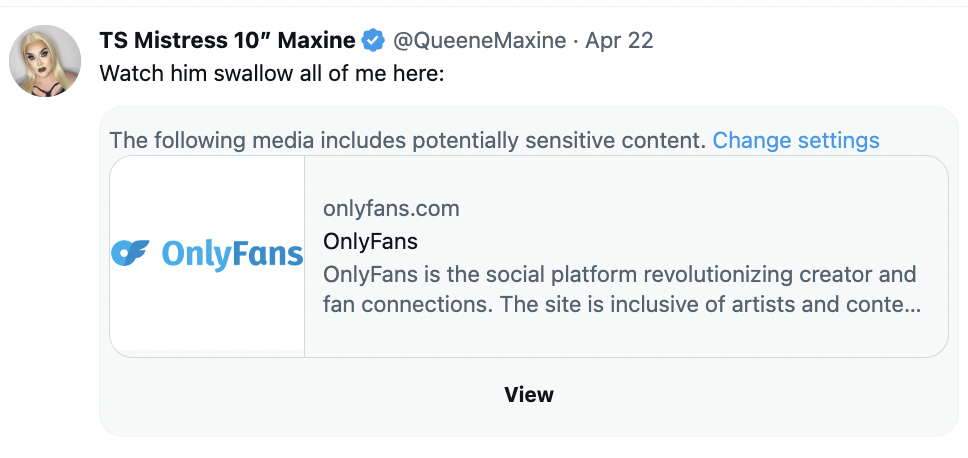Click the blue verified badge checkmark
The height and width of the screenshot is (458, 968).
[373, 41]
